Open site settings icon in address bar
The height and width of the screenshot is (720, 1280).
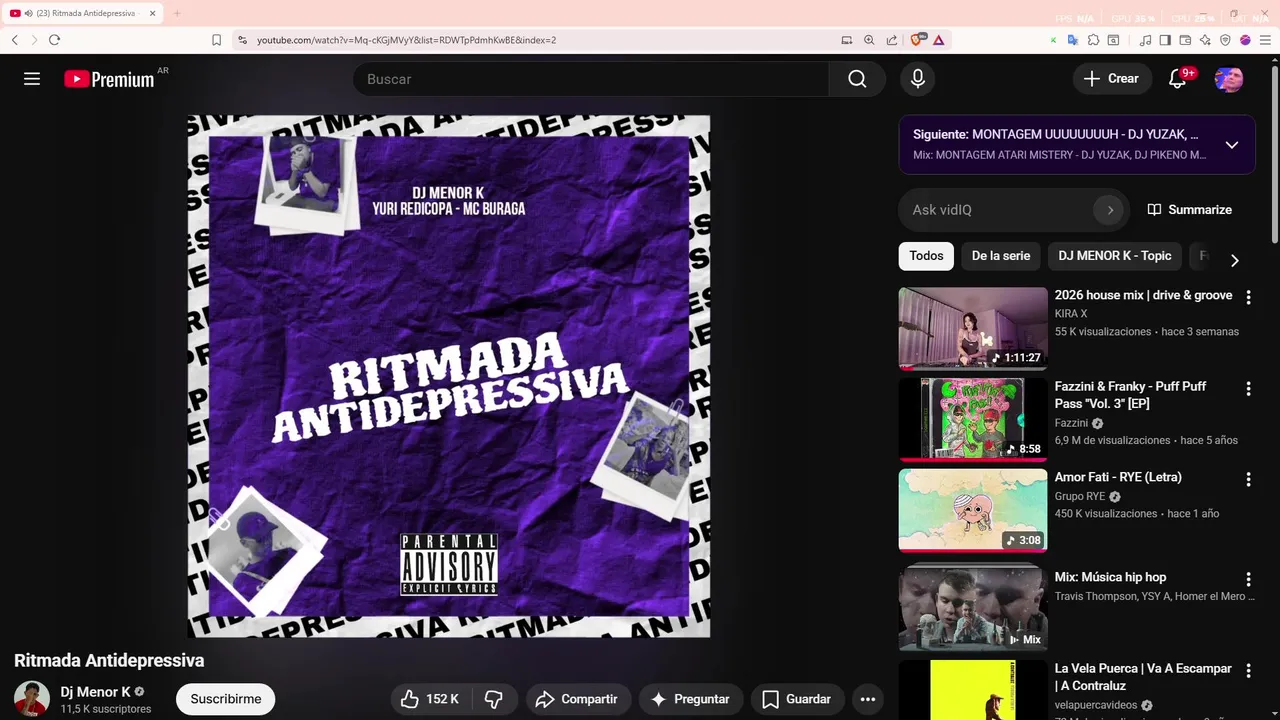click(x=241, y=40)
